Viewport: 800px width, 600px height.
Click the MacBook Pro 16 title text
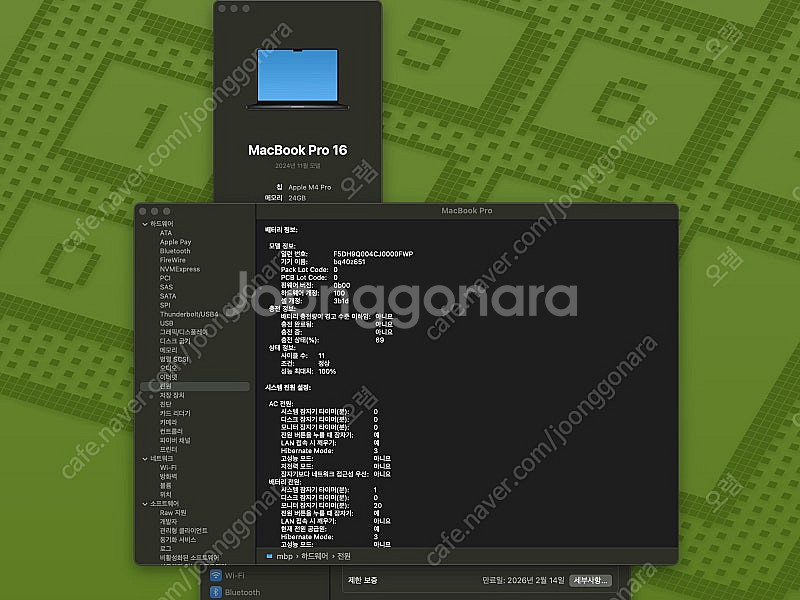tap(297, 150)
